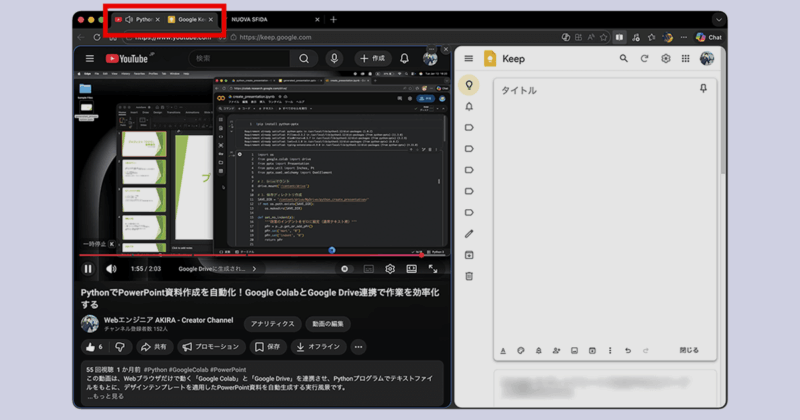This screenshot has width=800, height=420.
Task: Start YouTube voice search with microphone
Action: point(334,59)
